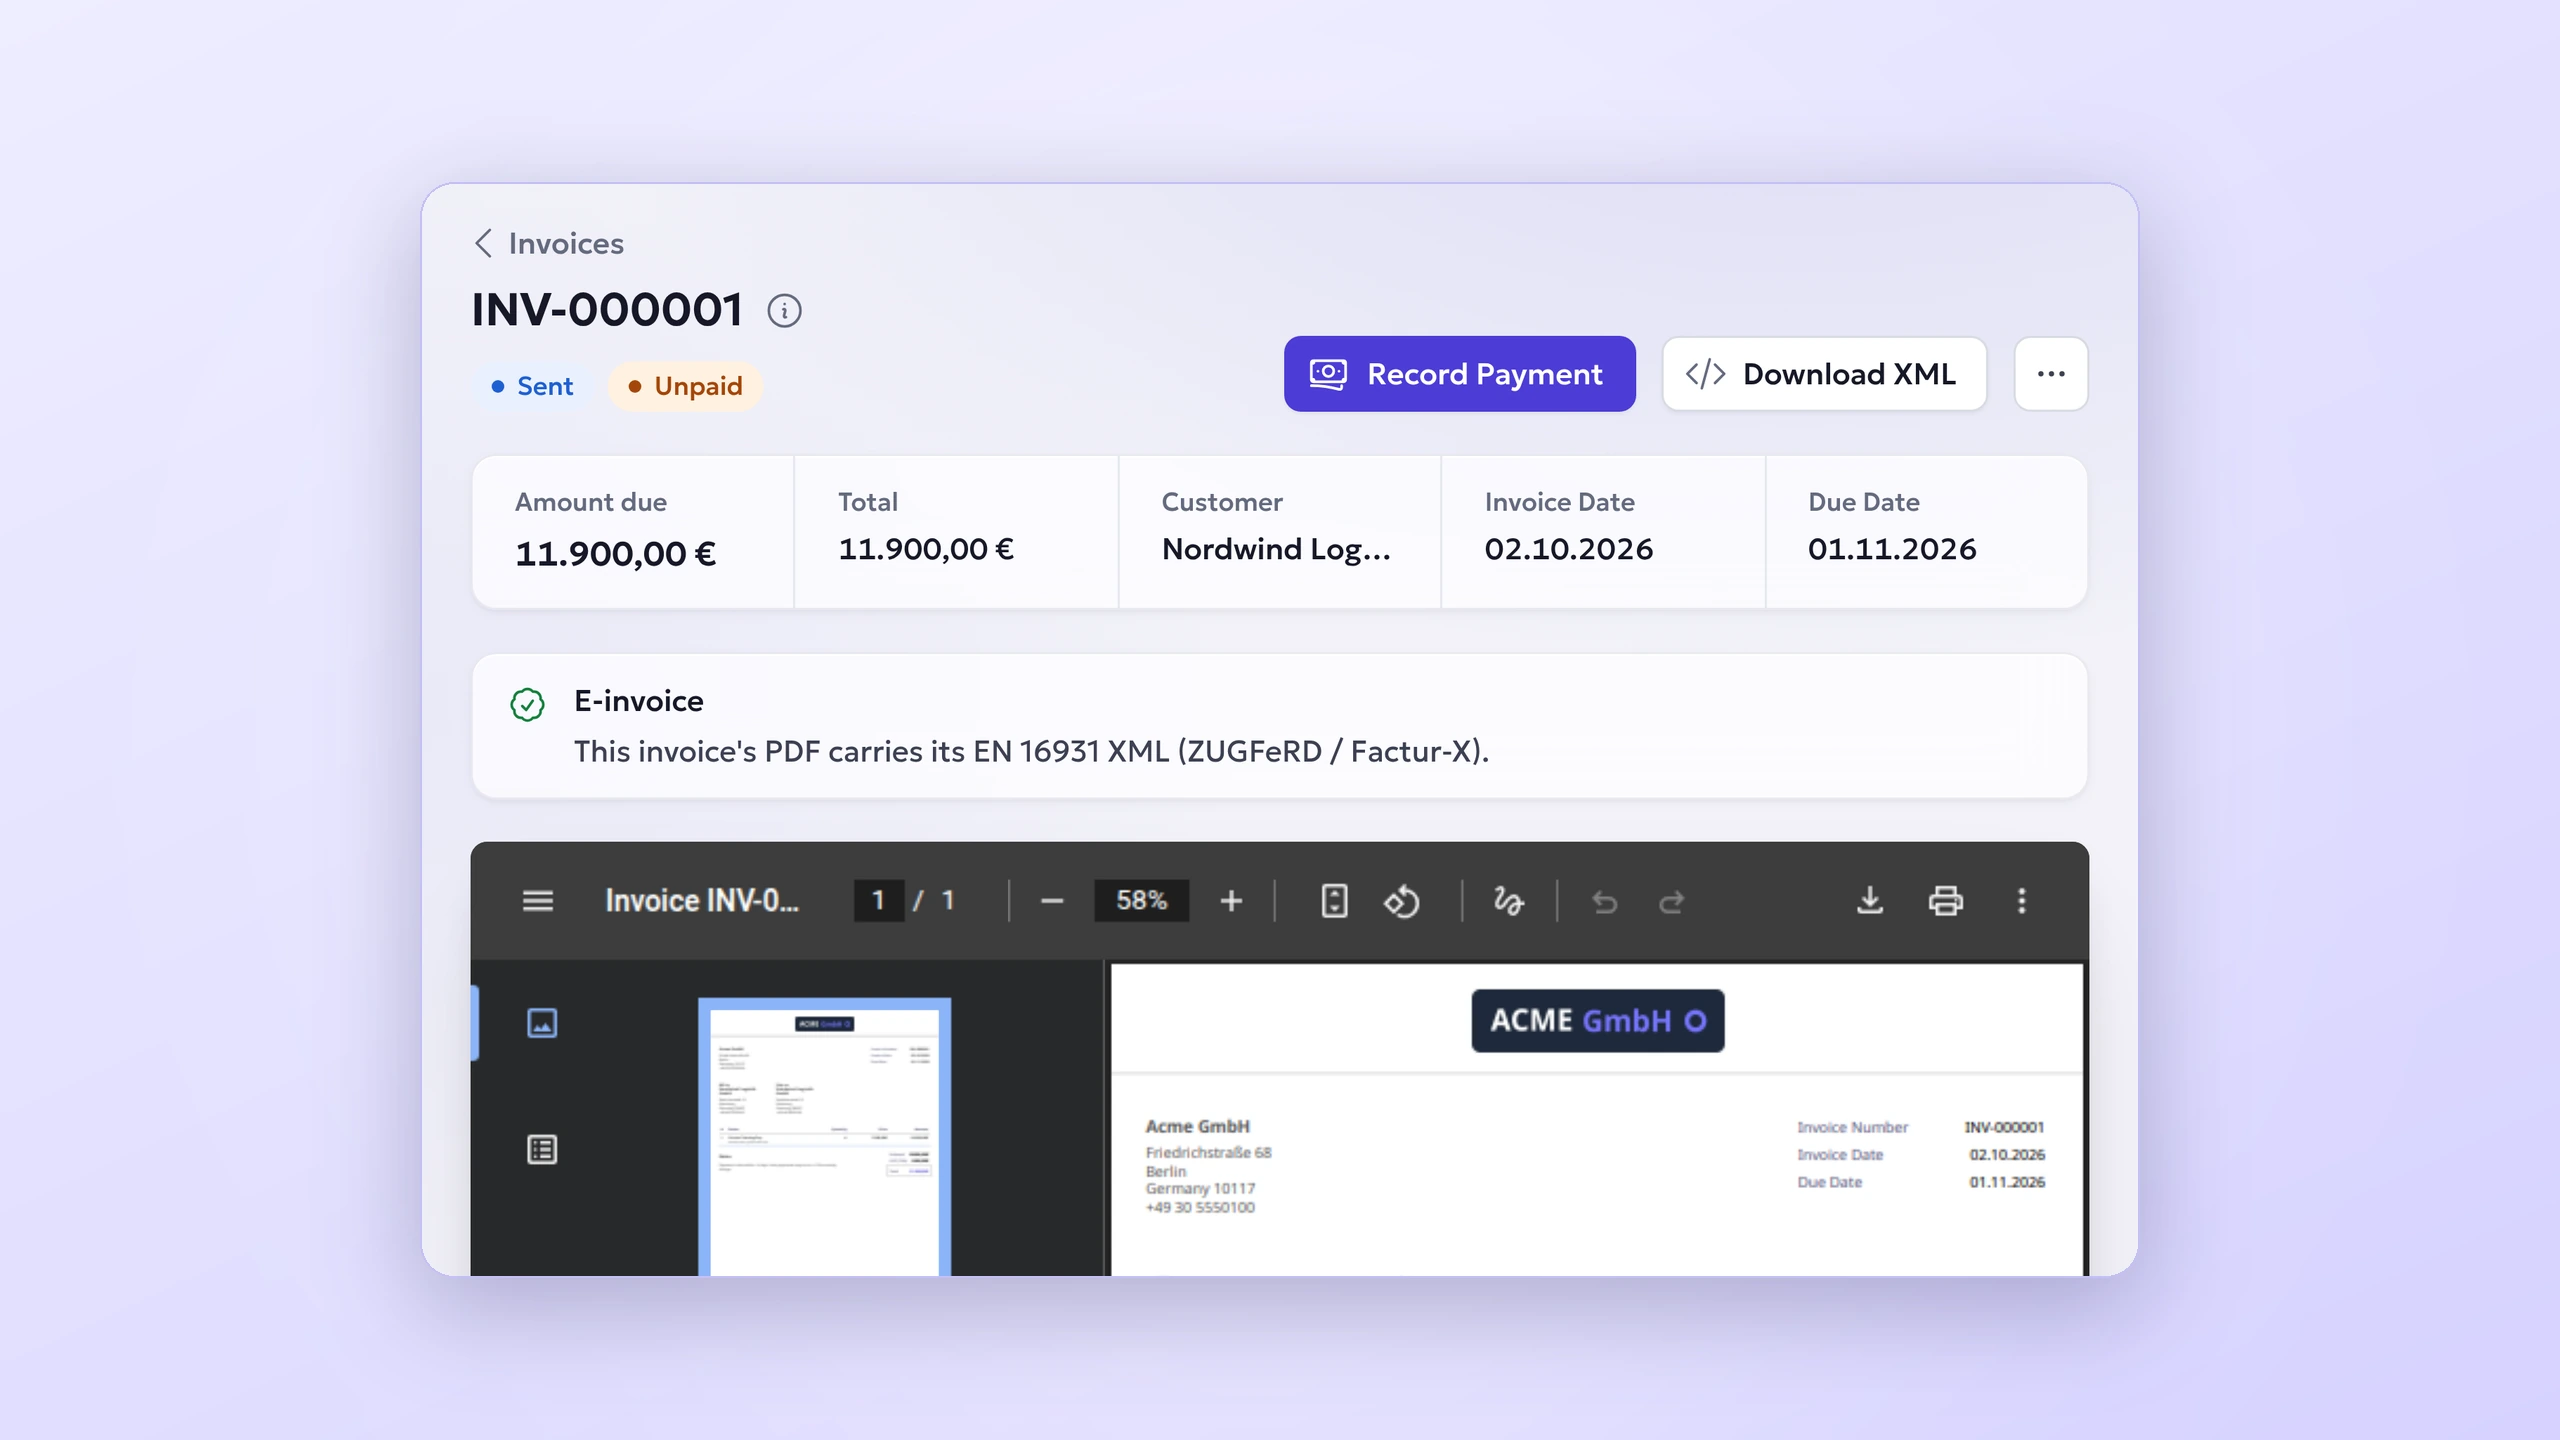This screenshot has height=1440, width=2560.
Task: Click customer name Nordwind Log...
Action: pos(1276,549)
